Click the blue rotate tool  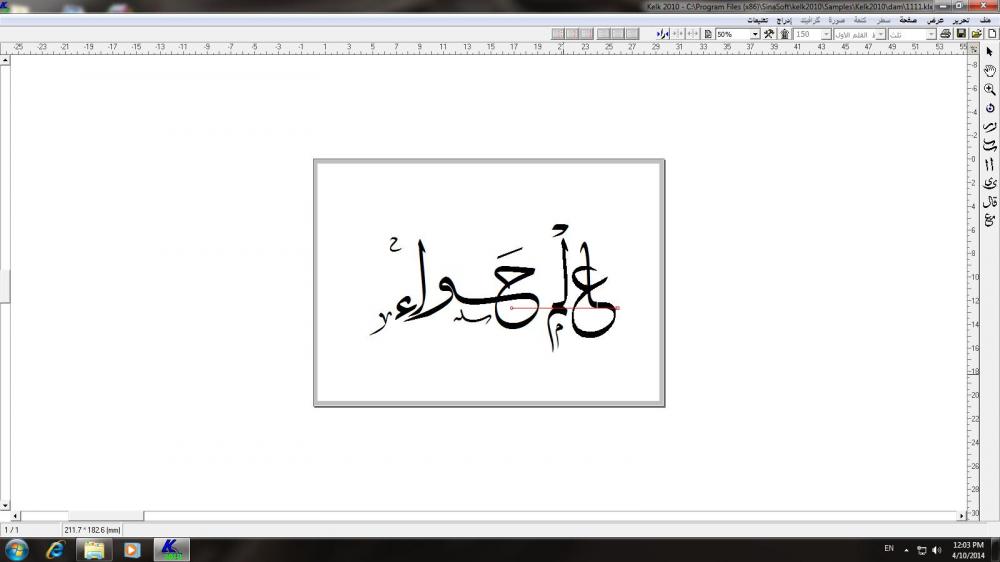coord(990,107)
